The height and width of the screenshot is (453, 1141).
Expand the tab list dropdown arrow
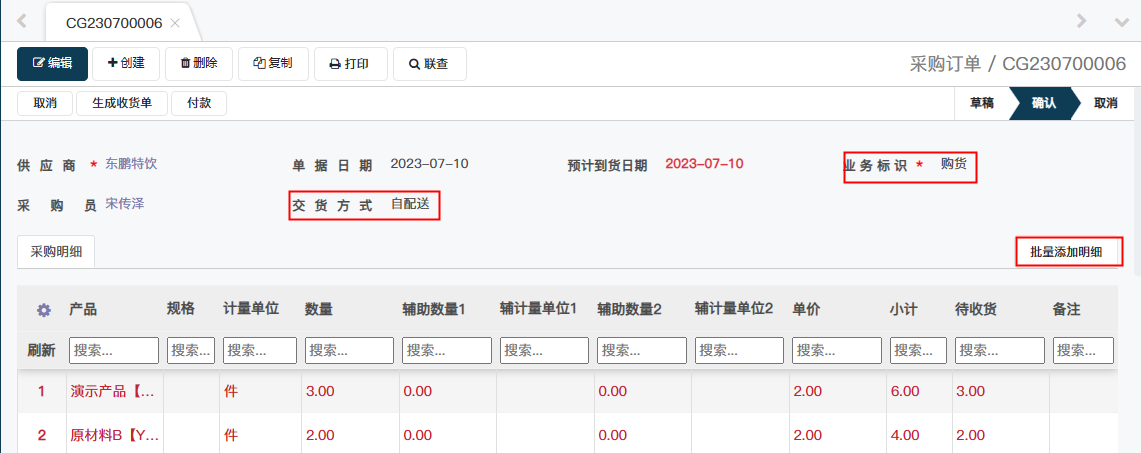[1121, 21]
